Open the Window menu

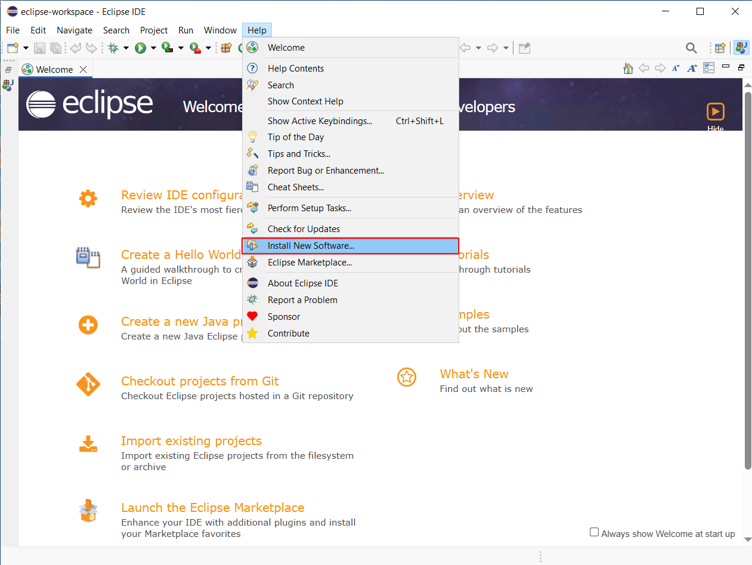click(x=220, y=30)
